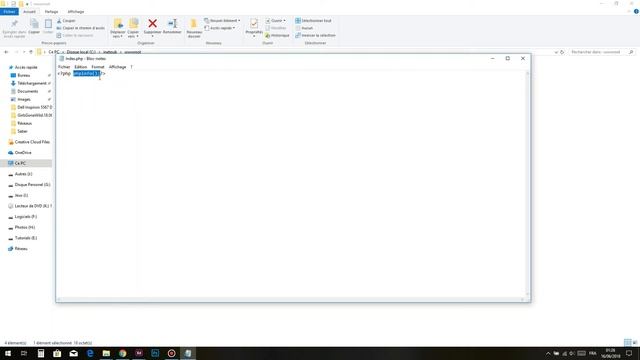Click Copier le chemin d'accès

[x=80, y=28]
